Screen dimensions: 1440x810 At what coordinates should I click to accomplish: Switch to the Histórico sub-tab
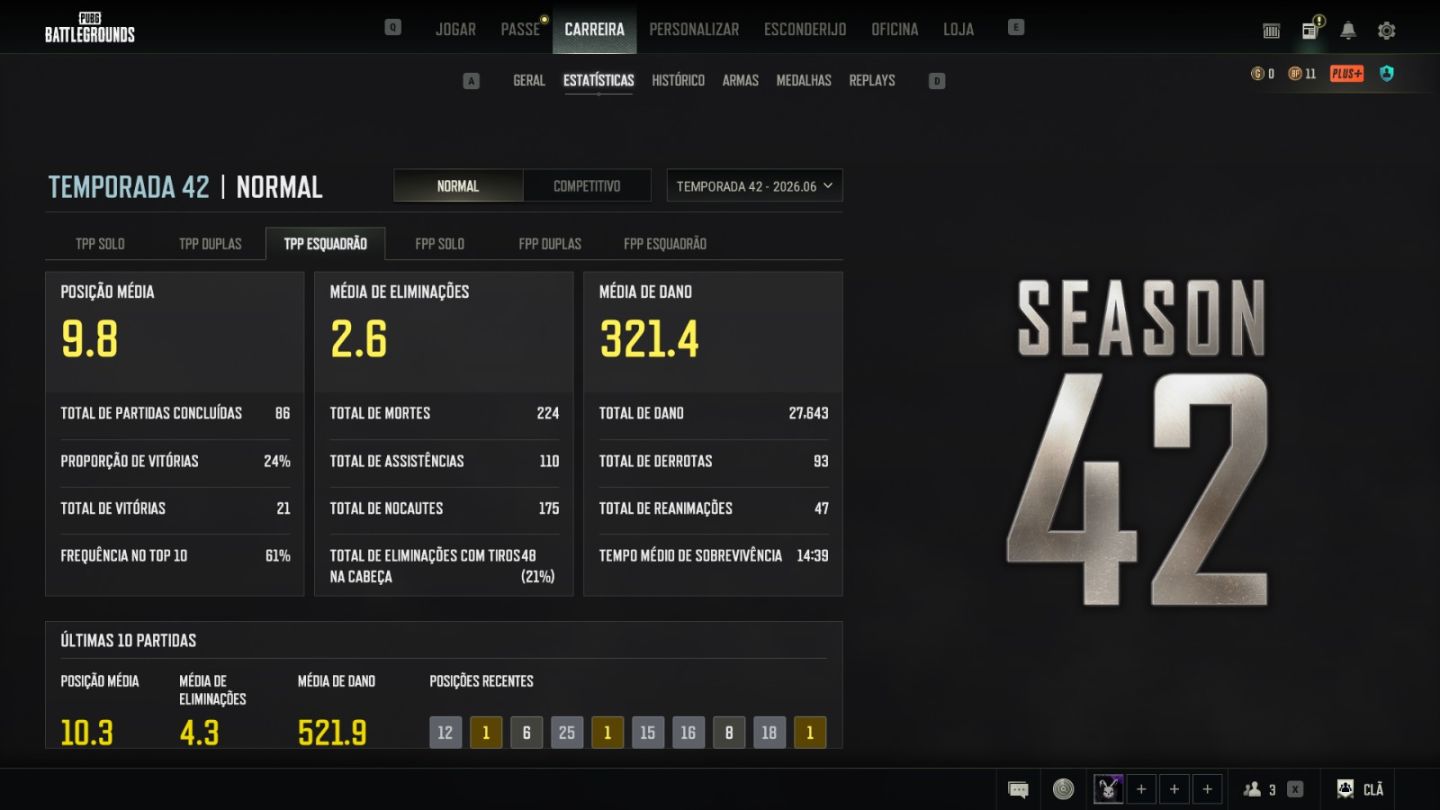point(678,80)
